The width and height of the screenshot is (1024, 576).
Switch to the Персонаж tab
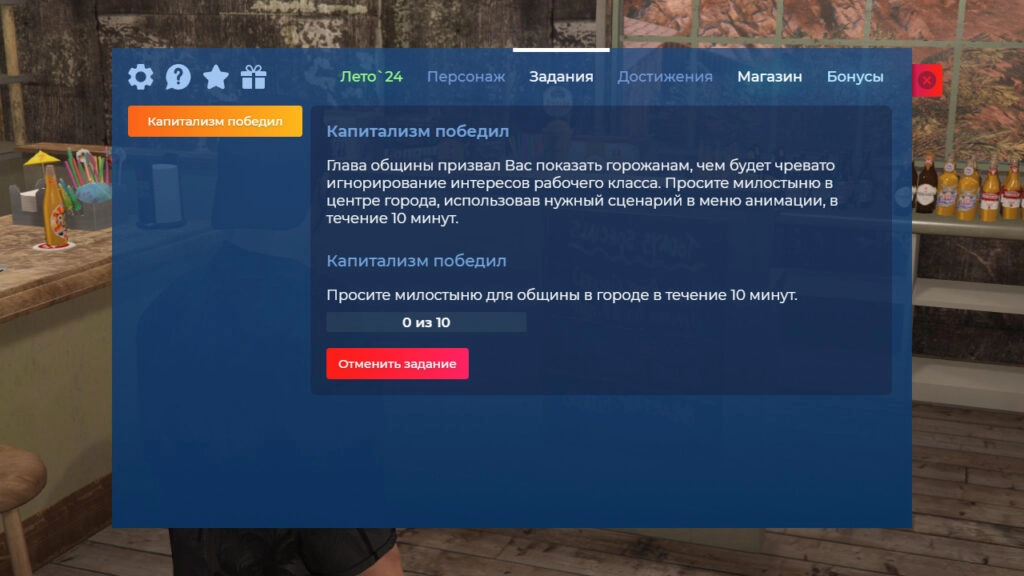[466, 75]
